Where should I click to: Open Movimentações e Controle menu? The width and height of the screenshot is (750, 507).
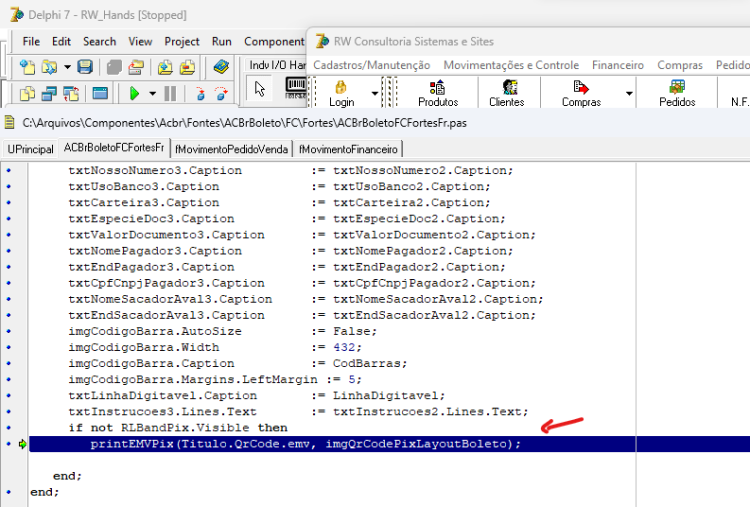click(511, 65)
